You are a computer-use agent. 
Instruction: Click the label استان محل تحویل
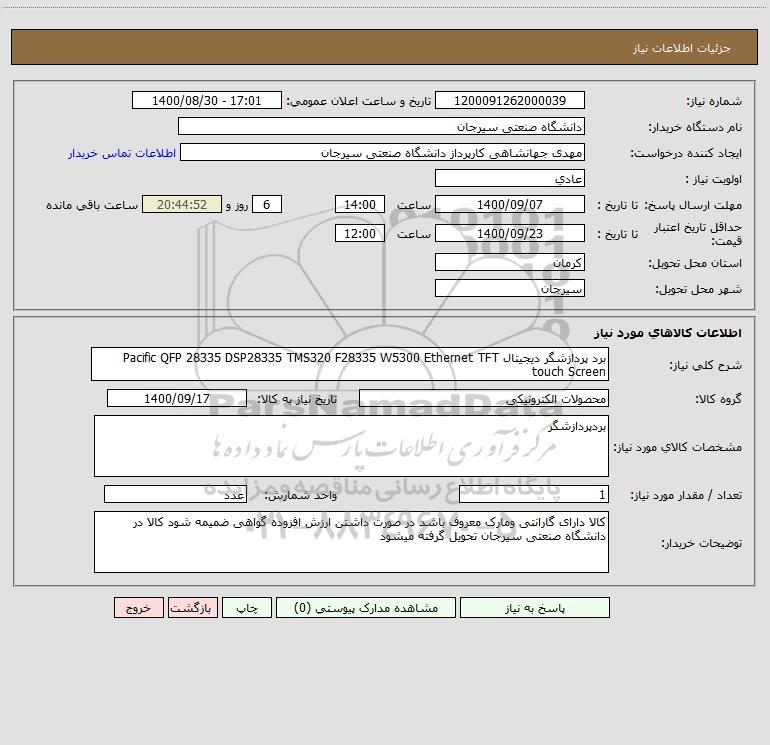(x=695, y=264)
